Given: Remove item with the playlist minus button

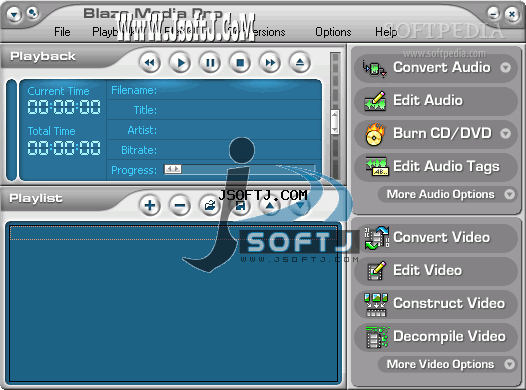Looking at the screenshot, I should click(180, 205).
